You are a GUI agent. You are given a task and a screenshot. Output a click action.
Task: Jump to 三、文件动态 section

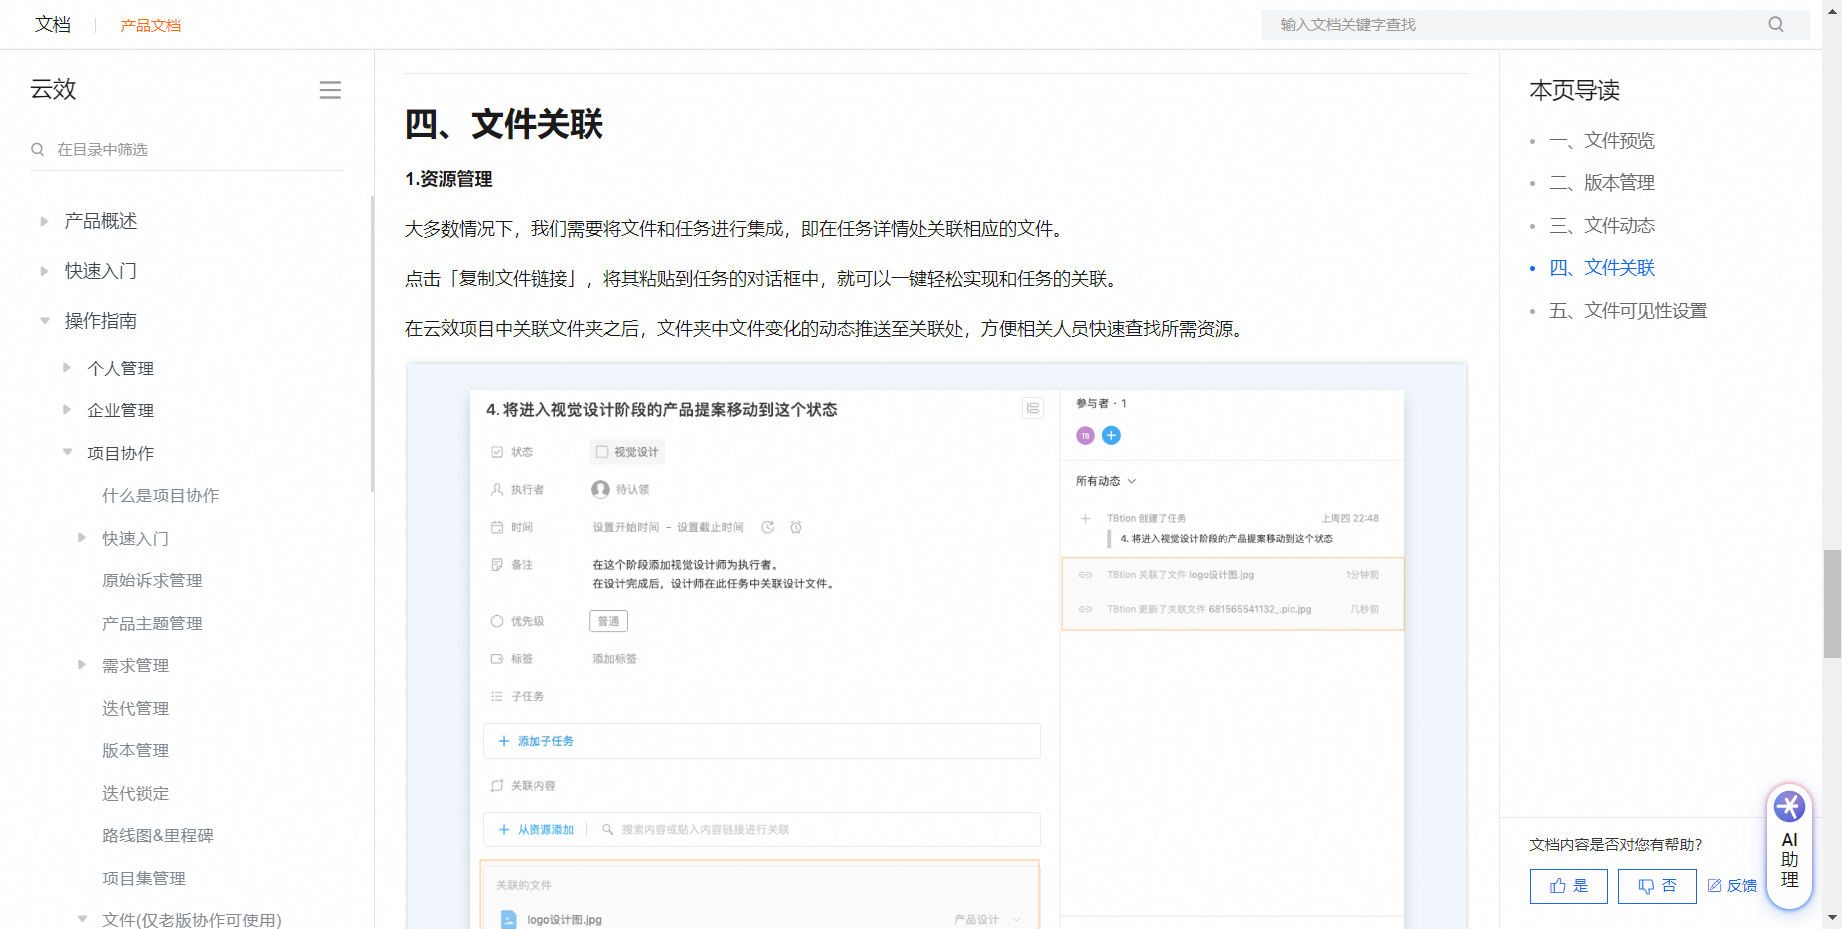coord(1602,226)
